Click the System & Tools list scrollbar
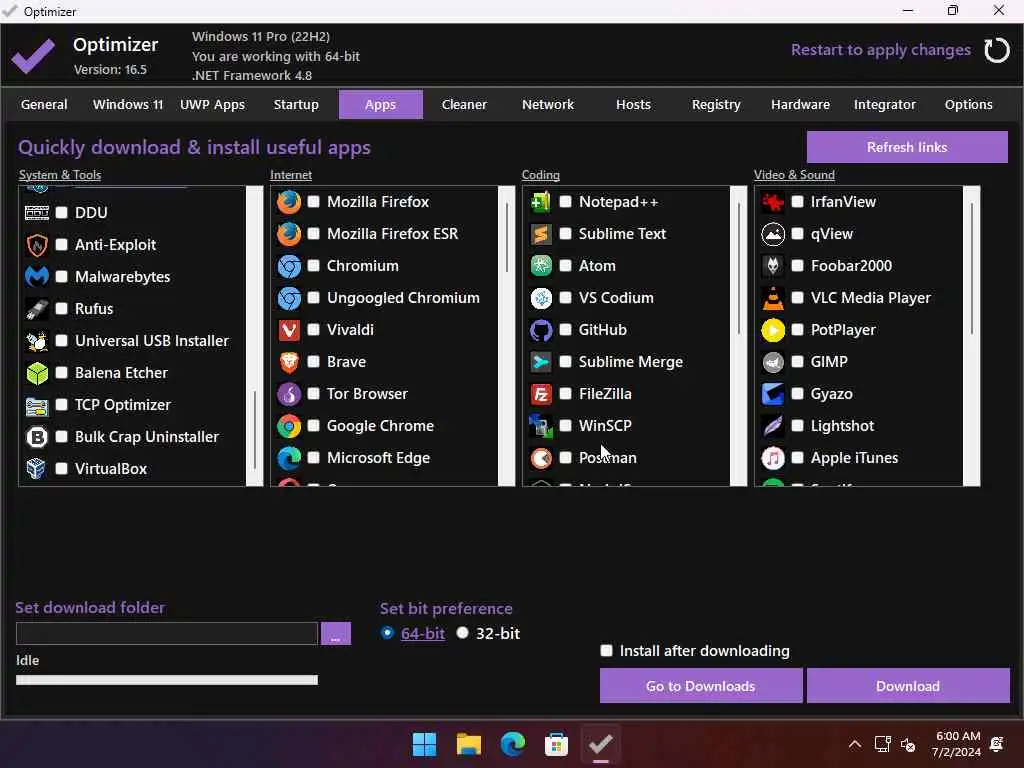The image size is (1024, 768). [255, 336]
